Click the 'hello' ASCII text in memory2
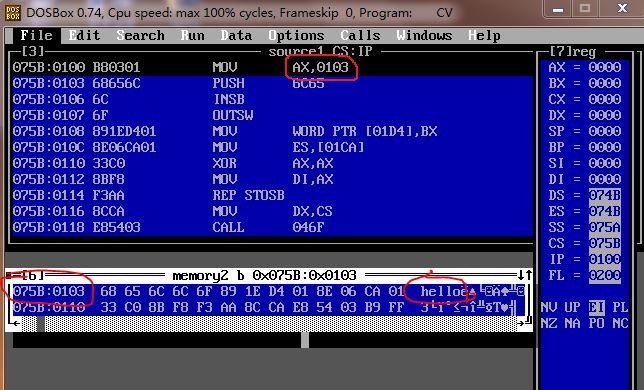Viewport: 644px width, 390px height. [440, 291]
